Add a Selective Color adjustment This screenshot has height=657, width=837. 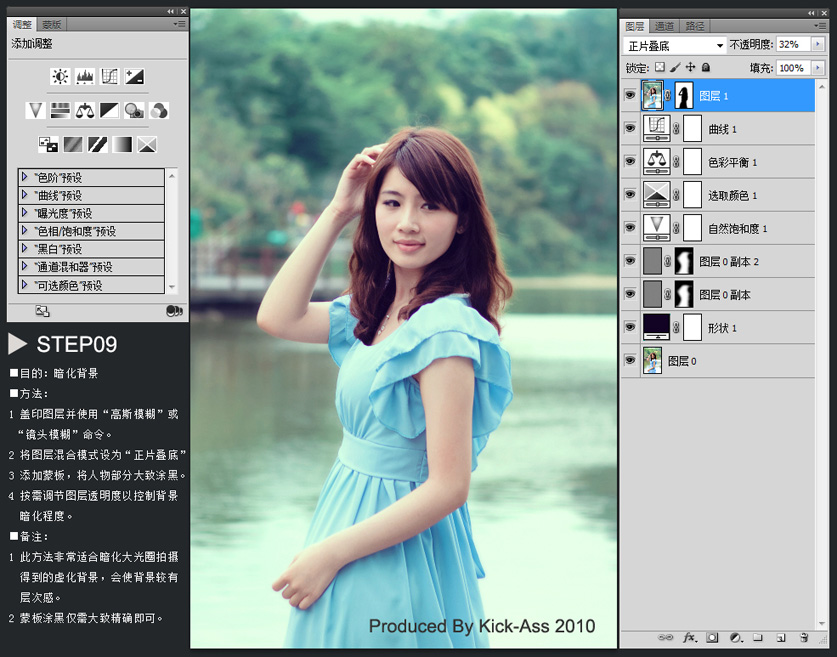pos(147,145)
